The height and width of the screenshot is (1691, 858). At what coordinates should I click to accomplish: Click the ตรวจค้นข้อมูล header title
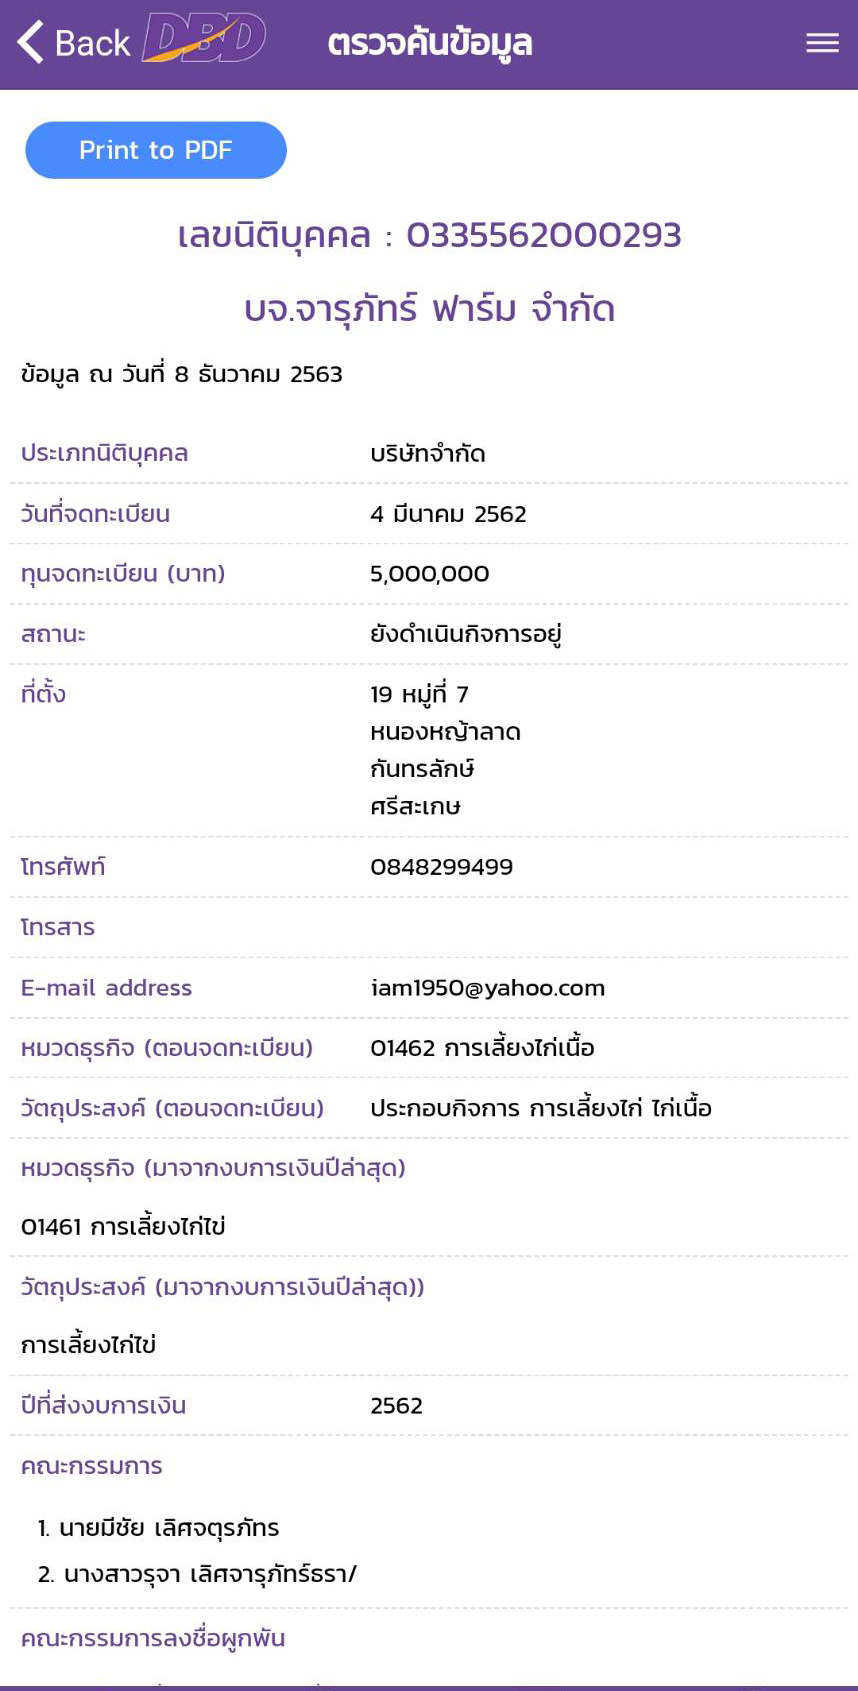coord(429,43)
